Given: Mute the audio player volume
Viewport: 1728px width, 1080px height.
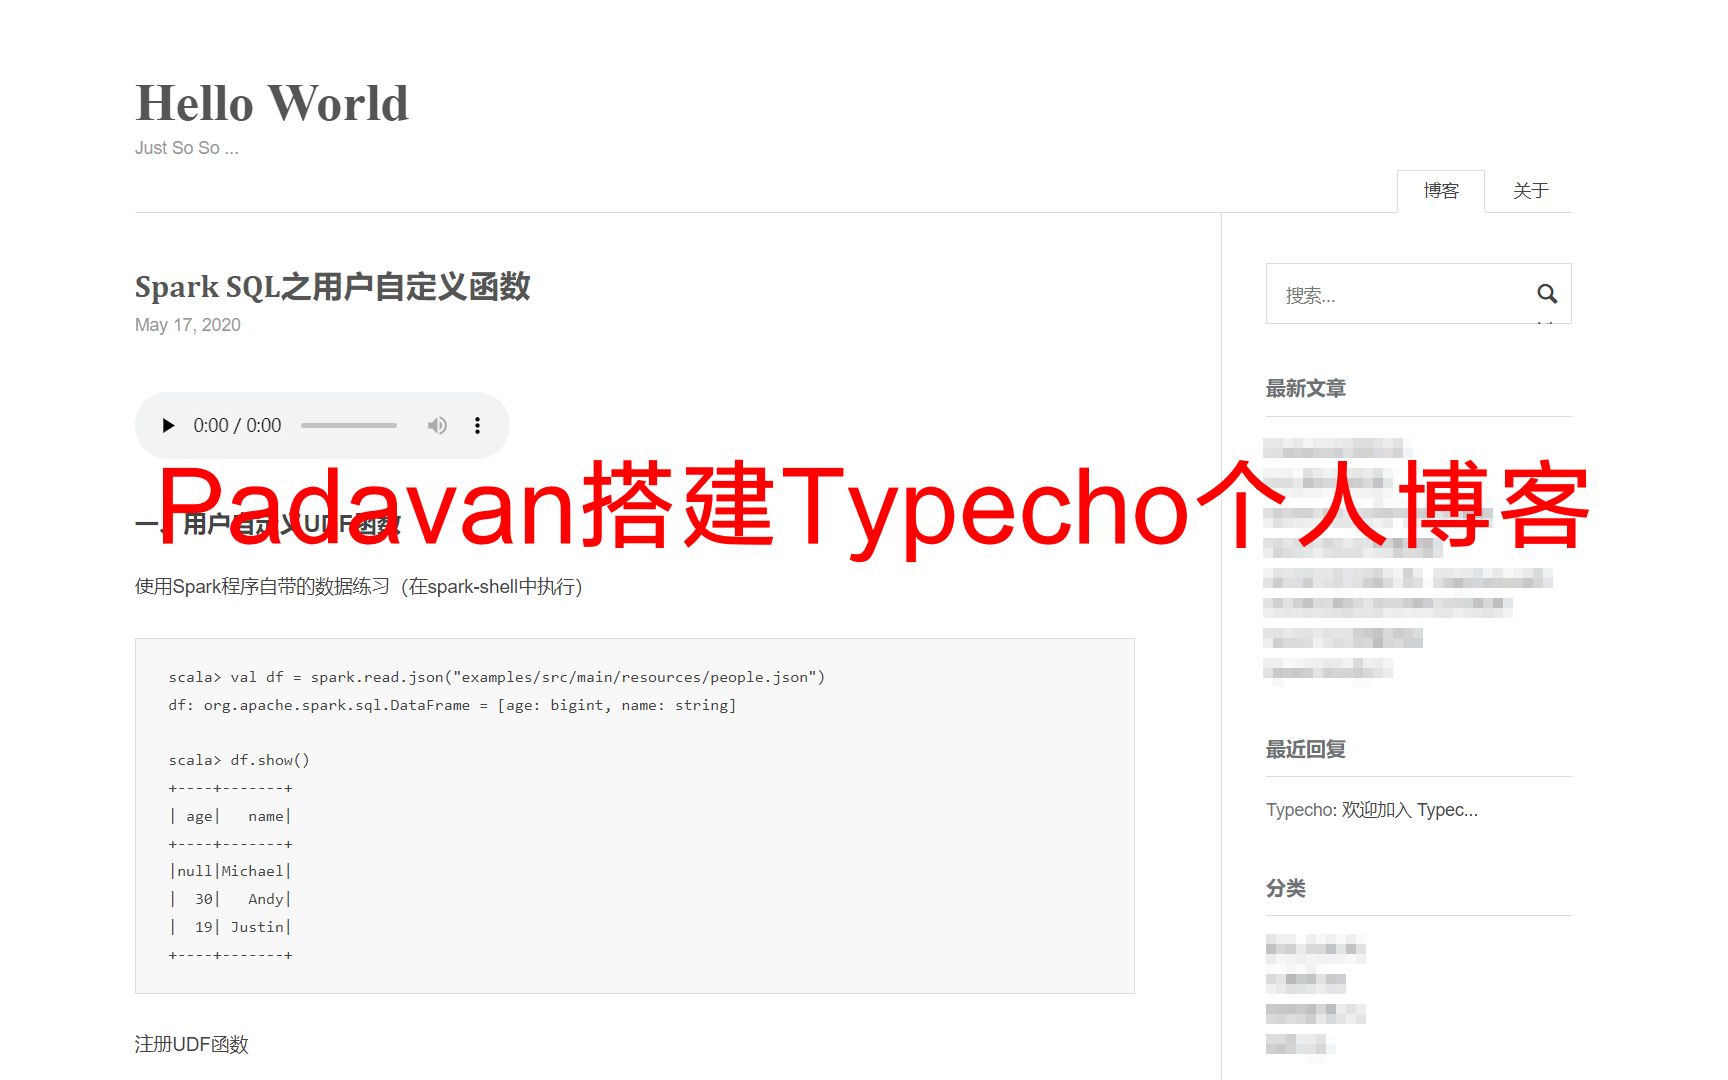Looking at the screenshot, I should tap(437, 426).
